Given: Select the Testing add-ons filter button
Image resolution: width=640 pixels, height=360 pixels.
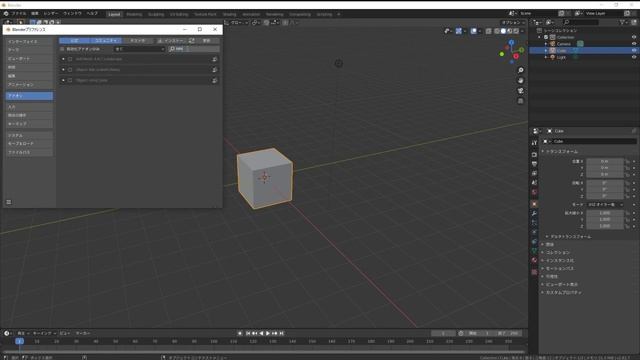Looking at the screenshot, I should [138, 40].
